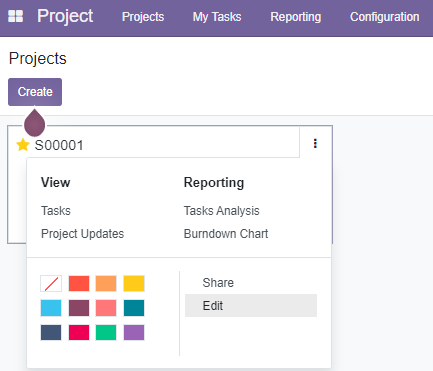Screen dimensions: 433x371
Task: Open the Reporting menu in top bar
Action: pyautogui.click(x=296, y=17)
